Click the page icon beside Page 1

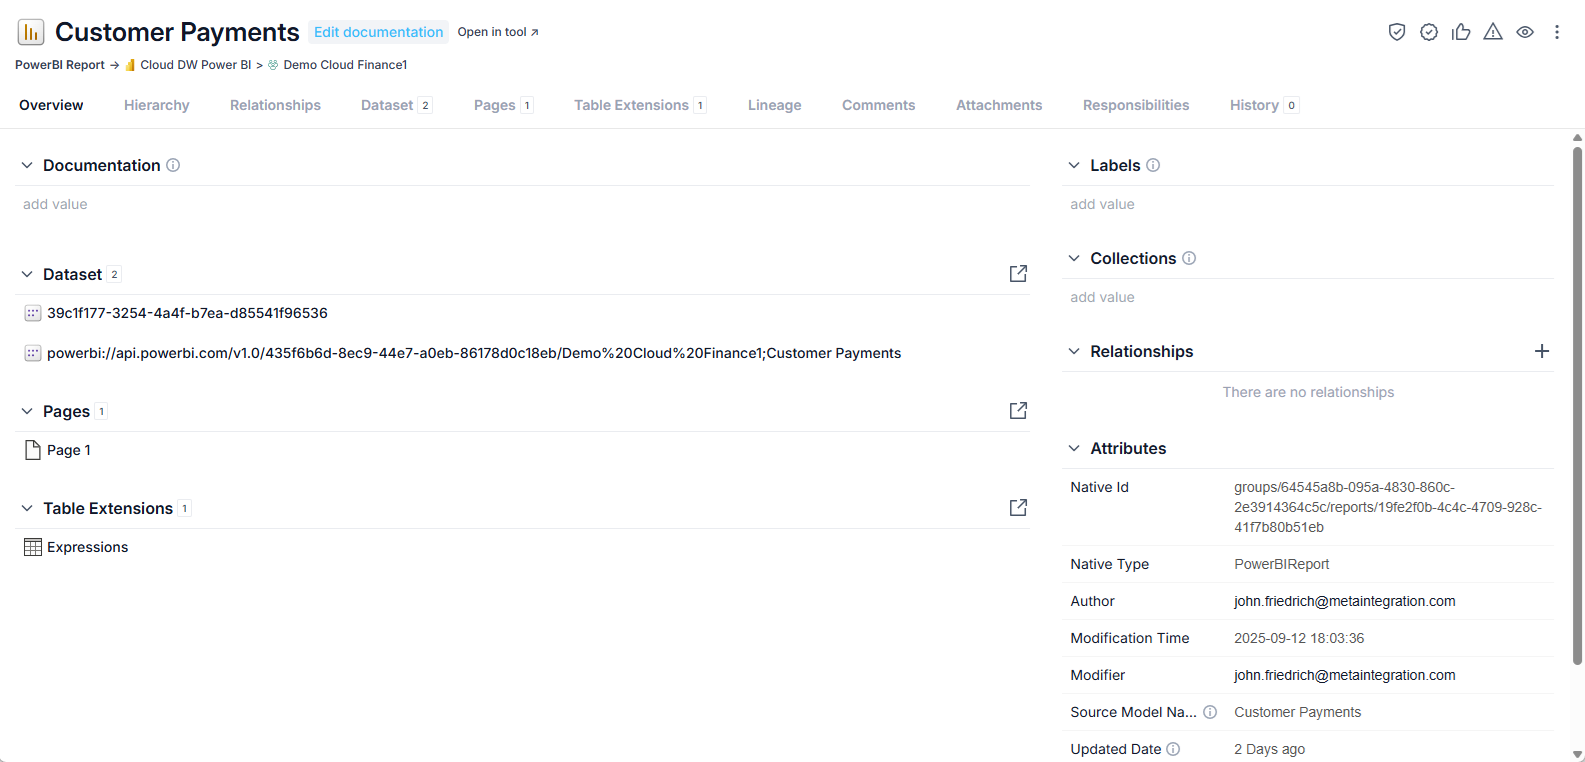pyautogui.click(x=32, y=450)
